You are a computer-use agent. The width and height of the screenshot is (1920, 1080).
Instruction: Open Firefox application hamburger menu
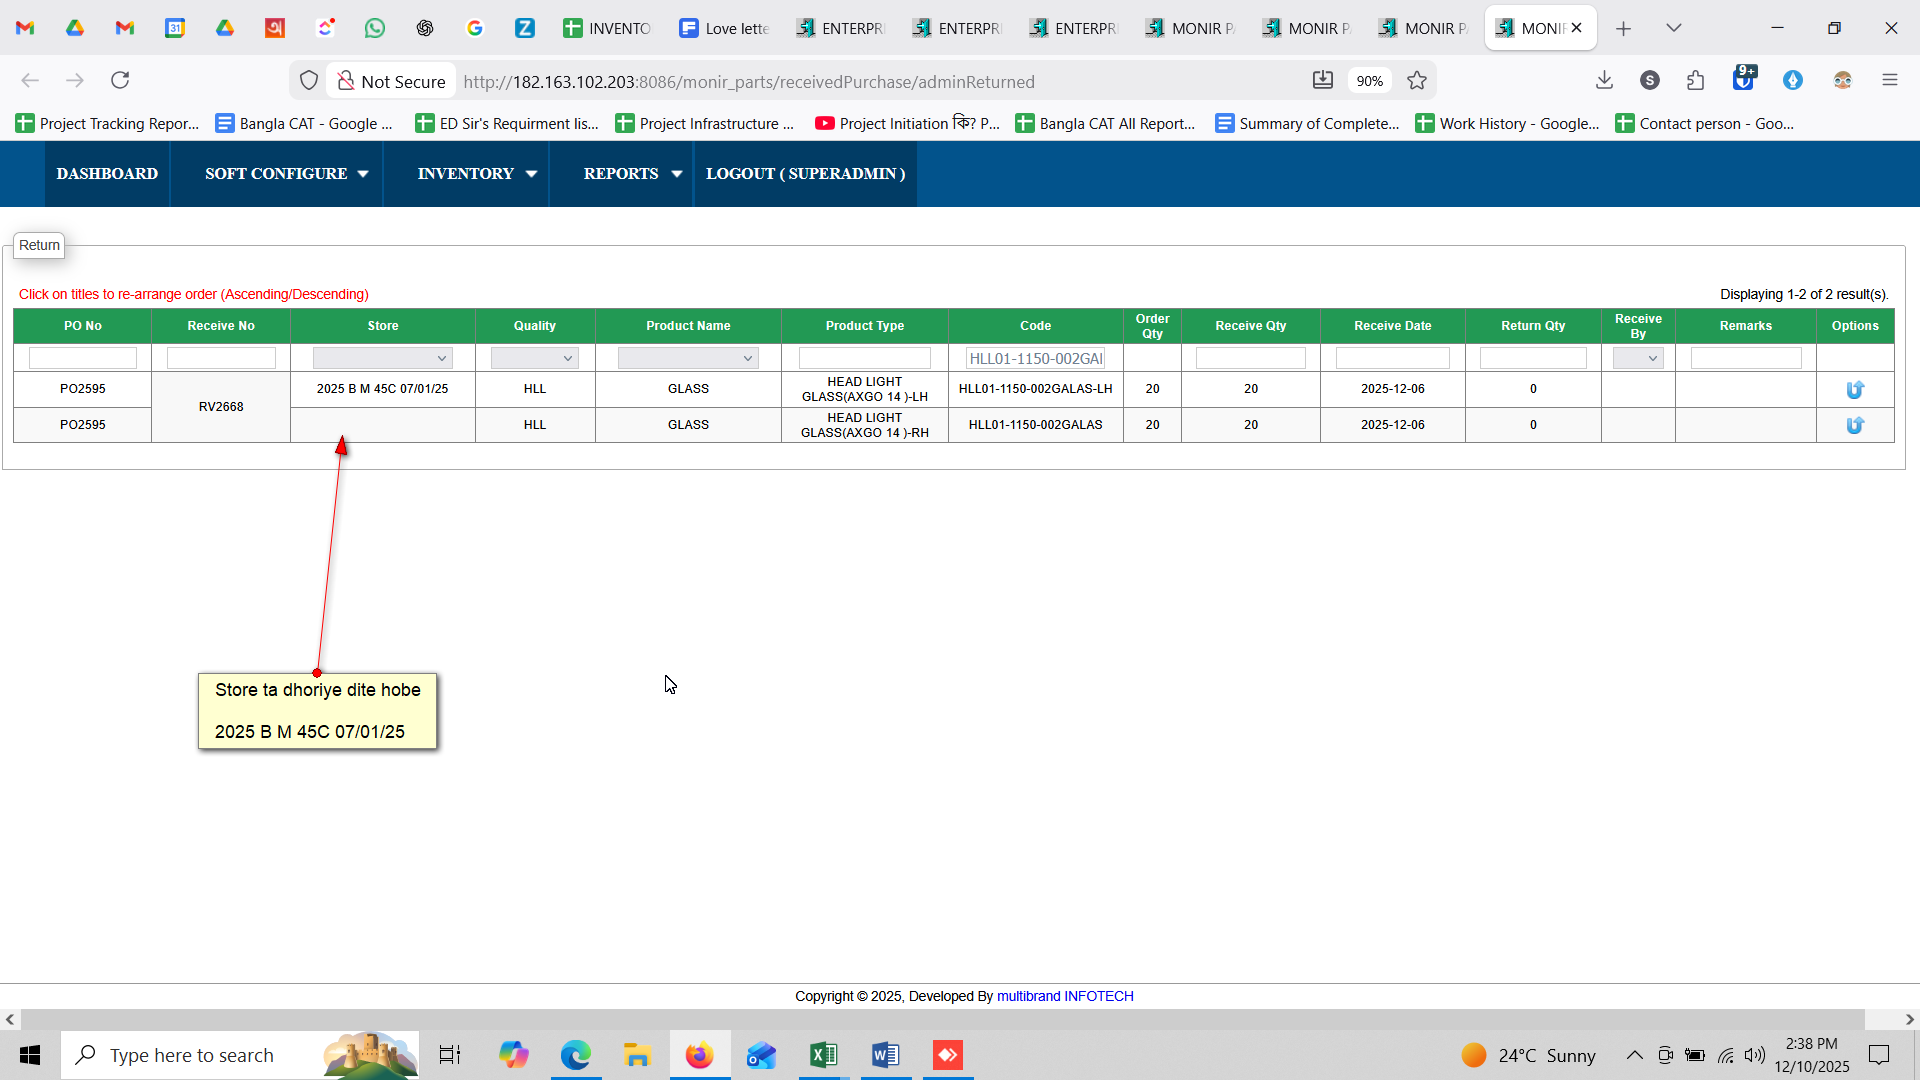click(x=1889, y=81)
